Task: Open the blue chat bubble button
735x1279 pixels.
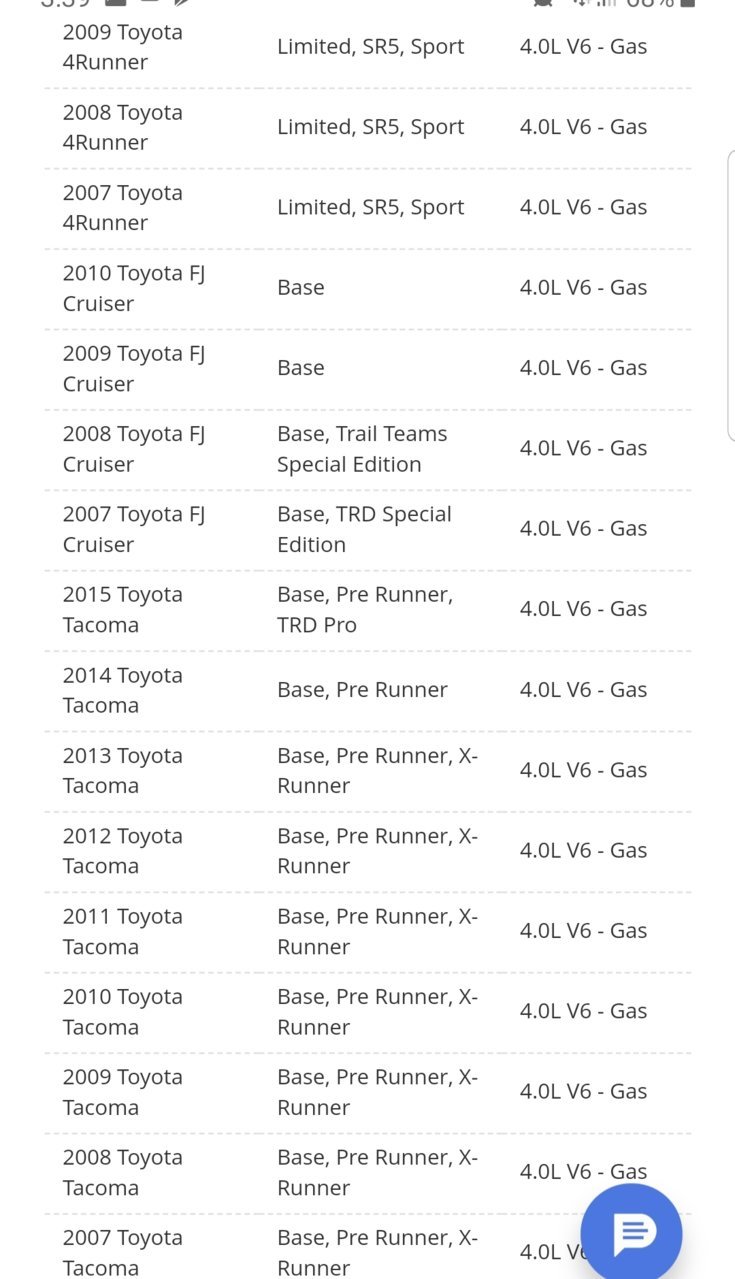Action: point(631,1234)
